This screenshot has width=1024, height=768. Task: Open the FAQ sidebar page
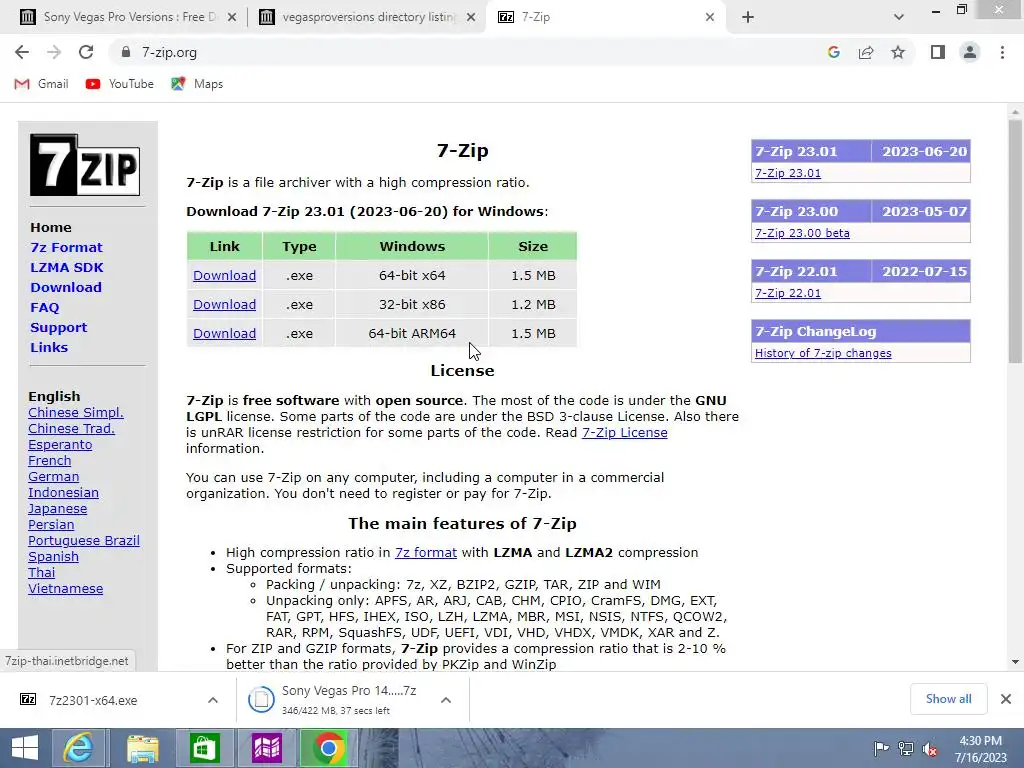coord(44,308)
